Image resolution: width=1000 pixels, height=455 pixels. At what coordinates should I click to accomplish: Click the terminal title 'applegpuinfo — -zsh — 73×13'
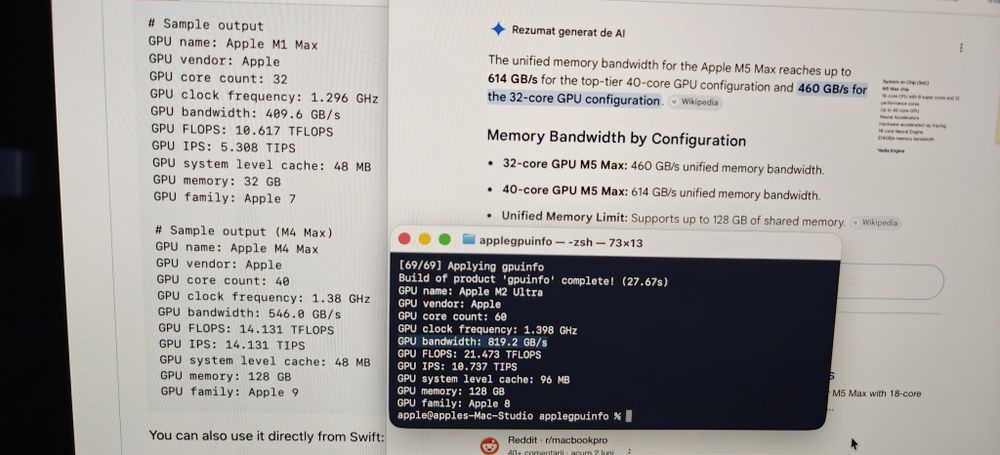561,241
